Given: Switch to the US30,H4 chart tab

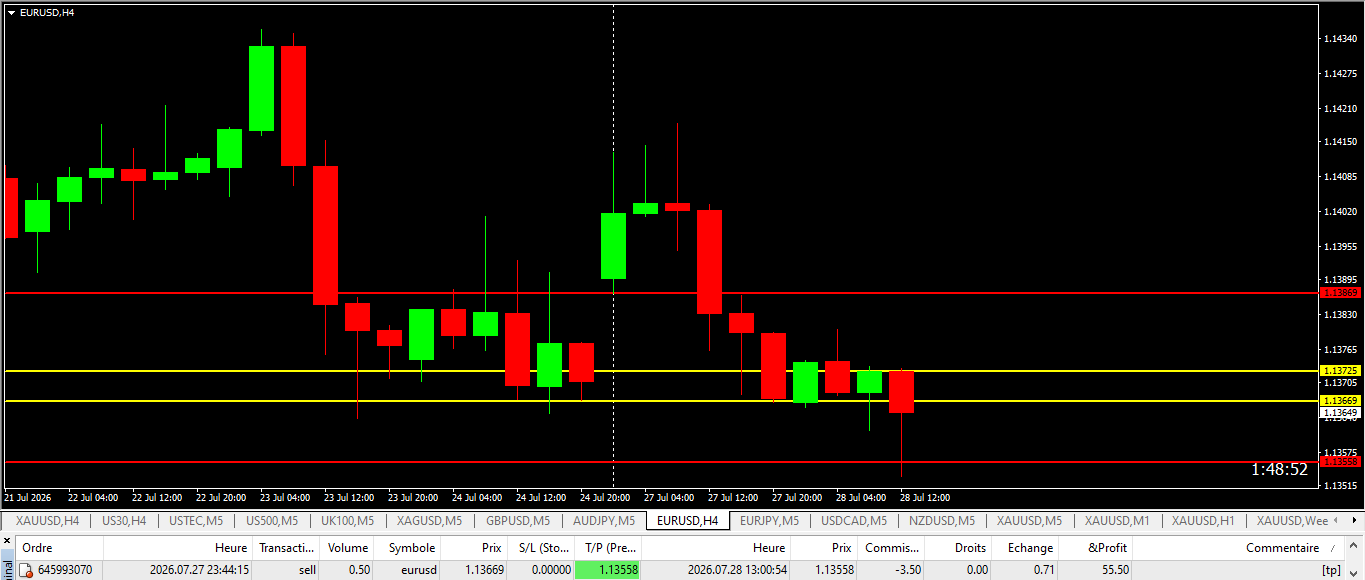Looking at the screenshot, I should click(x=124, y=521).
